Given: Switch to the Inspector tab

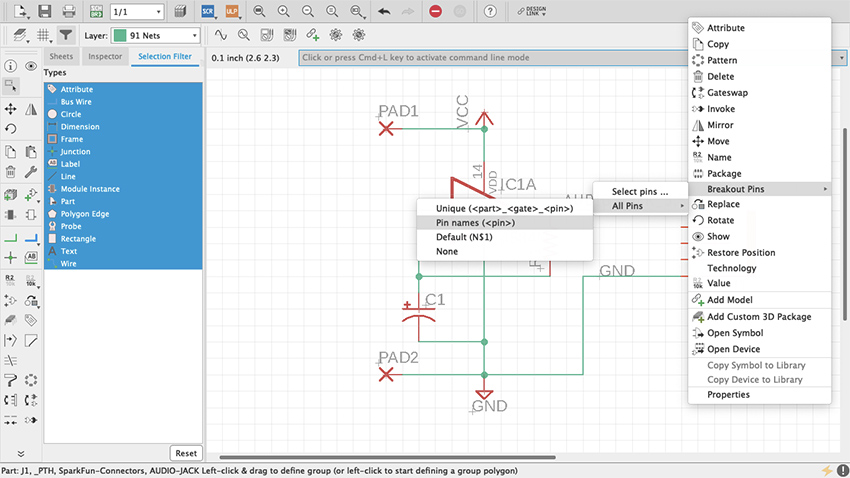Looking at the screenshot, I should tap(105, 56).
